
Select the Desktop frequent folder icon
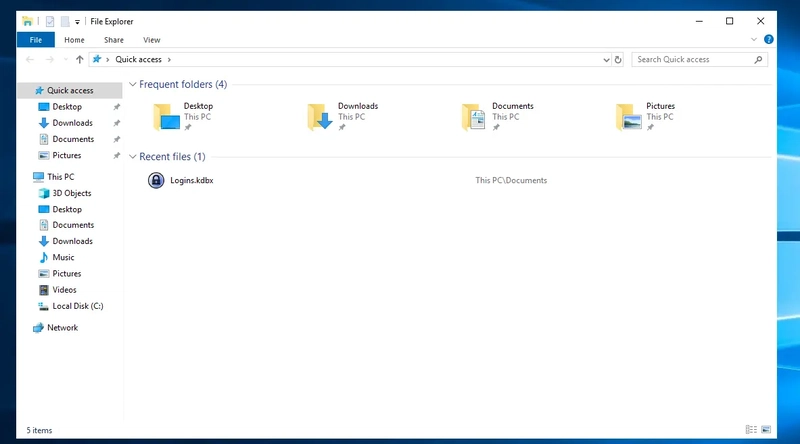[167, 117]
